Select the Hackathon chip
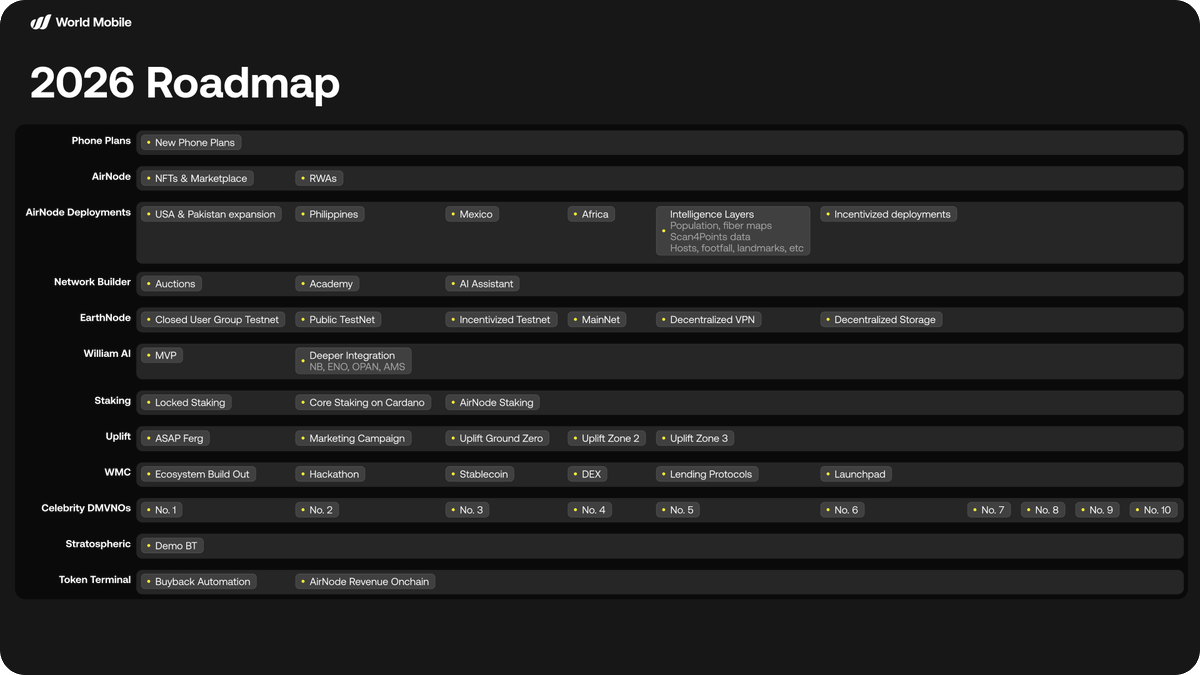The image size is (1200, 675). 330,475
